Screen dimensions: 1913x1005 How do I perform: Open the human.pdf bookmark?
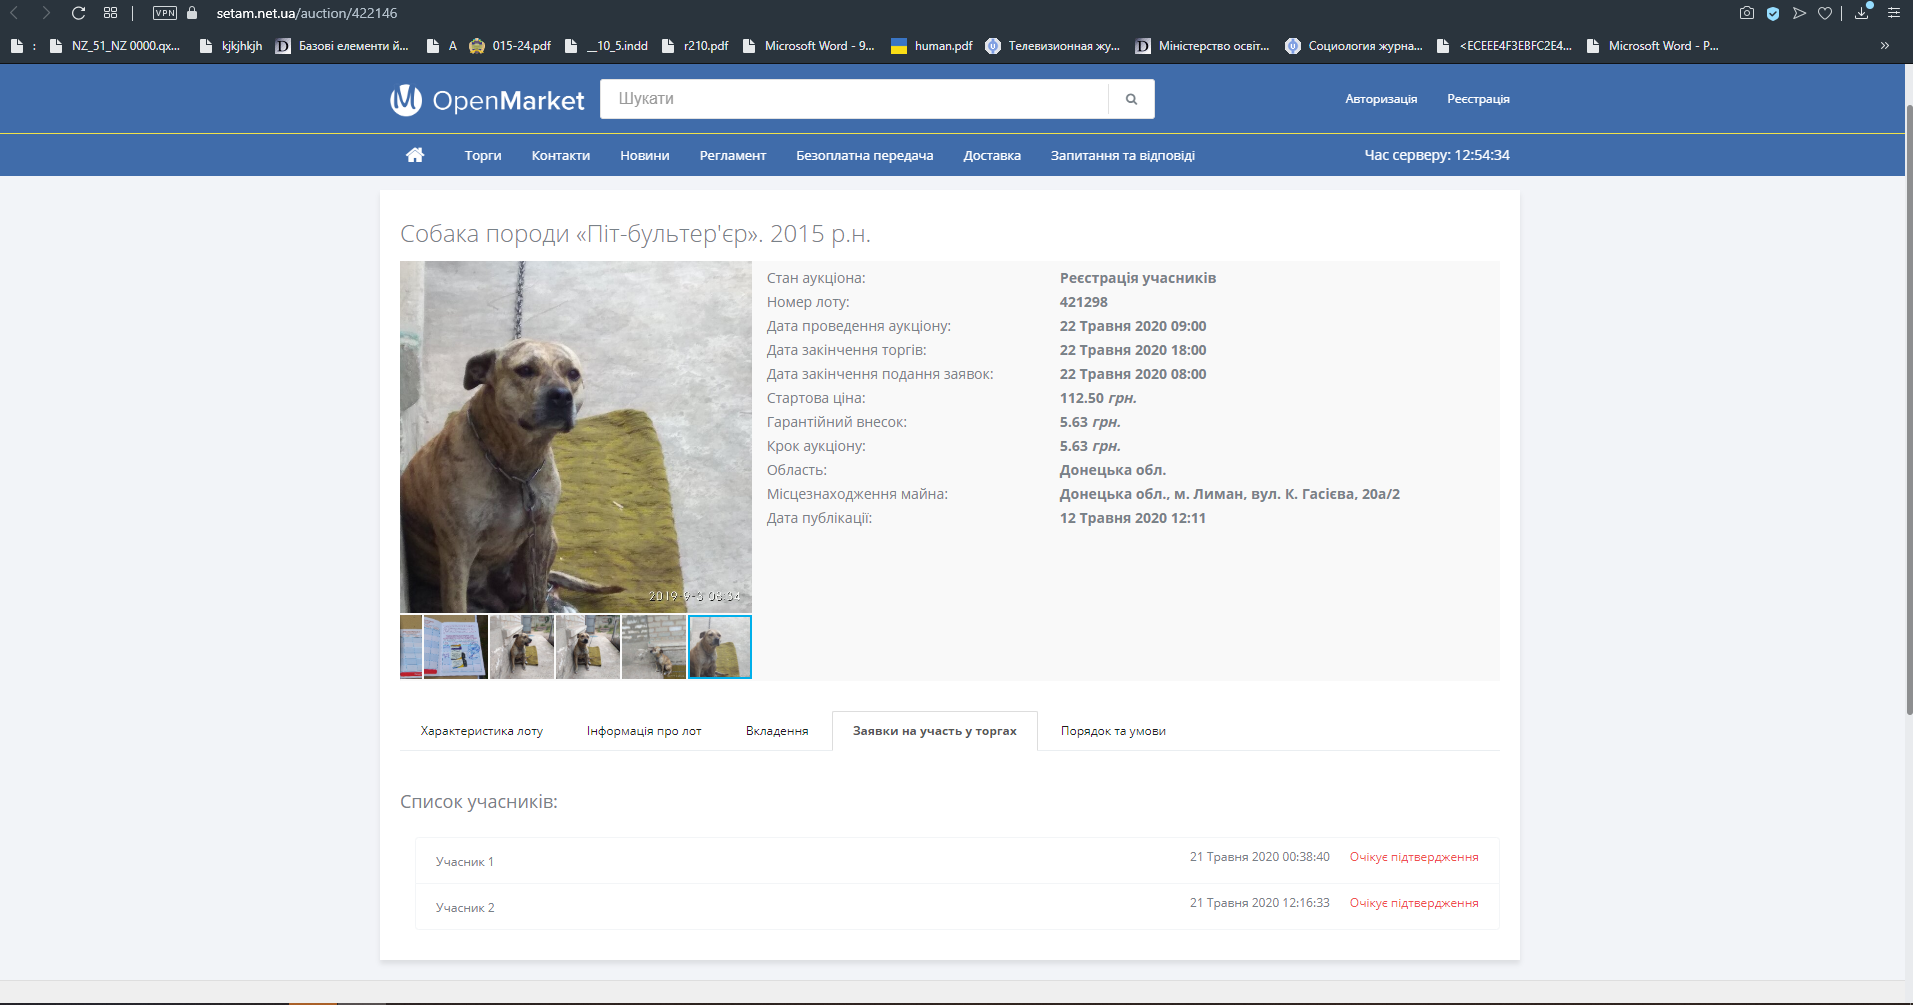pos(932,45)
